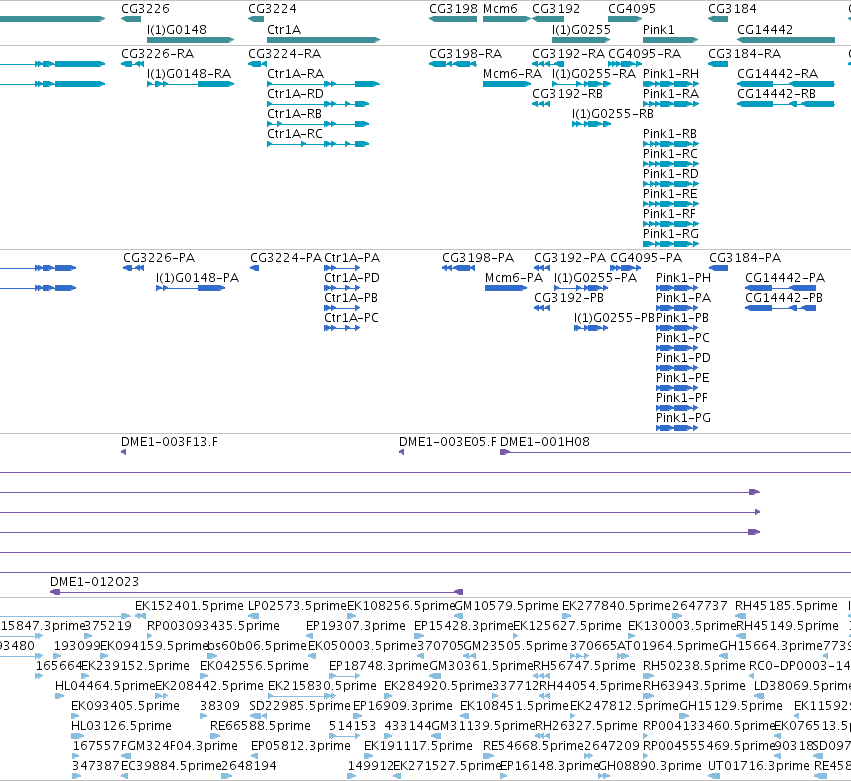
Task: Click the CG3224 gene label
Action: tap(272, 9)
